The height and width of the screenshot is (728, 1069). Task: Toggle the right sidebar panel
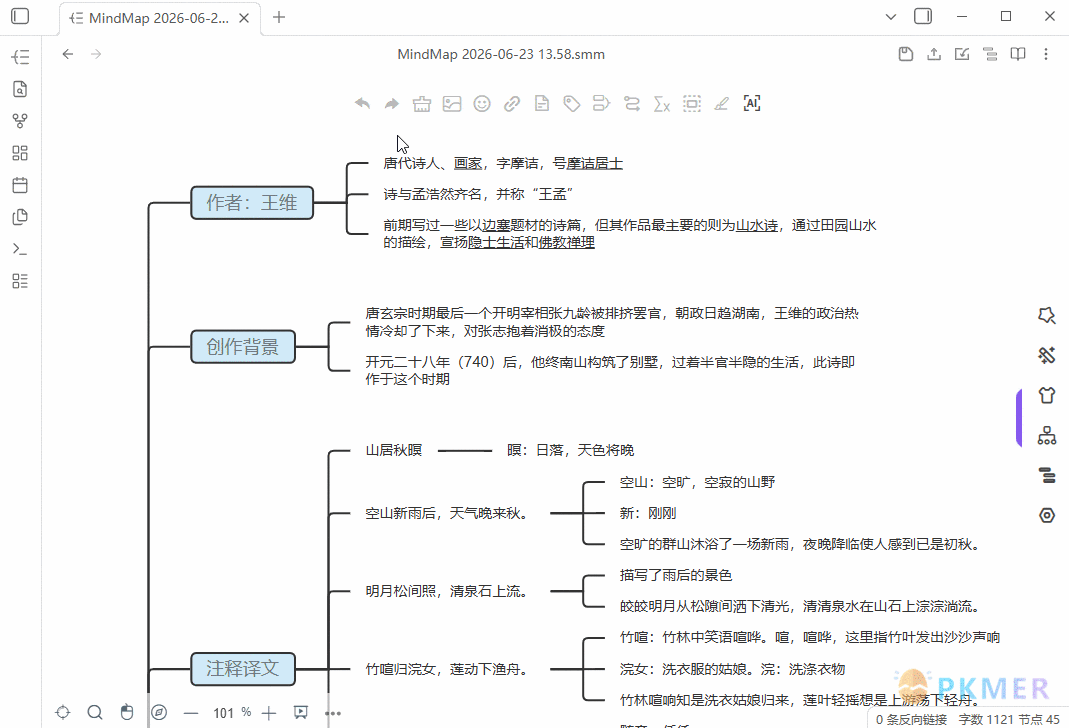coord(923,16)
